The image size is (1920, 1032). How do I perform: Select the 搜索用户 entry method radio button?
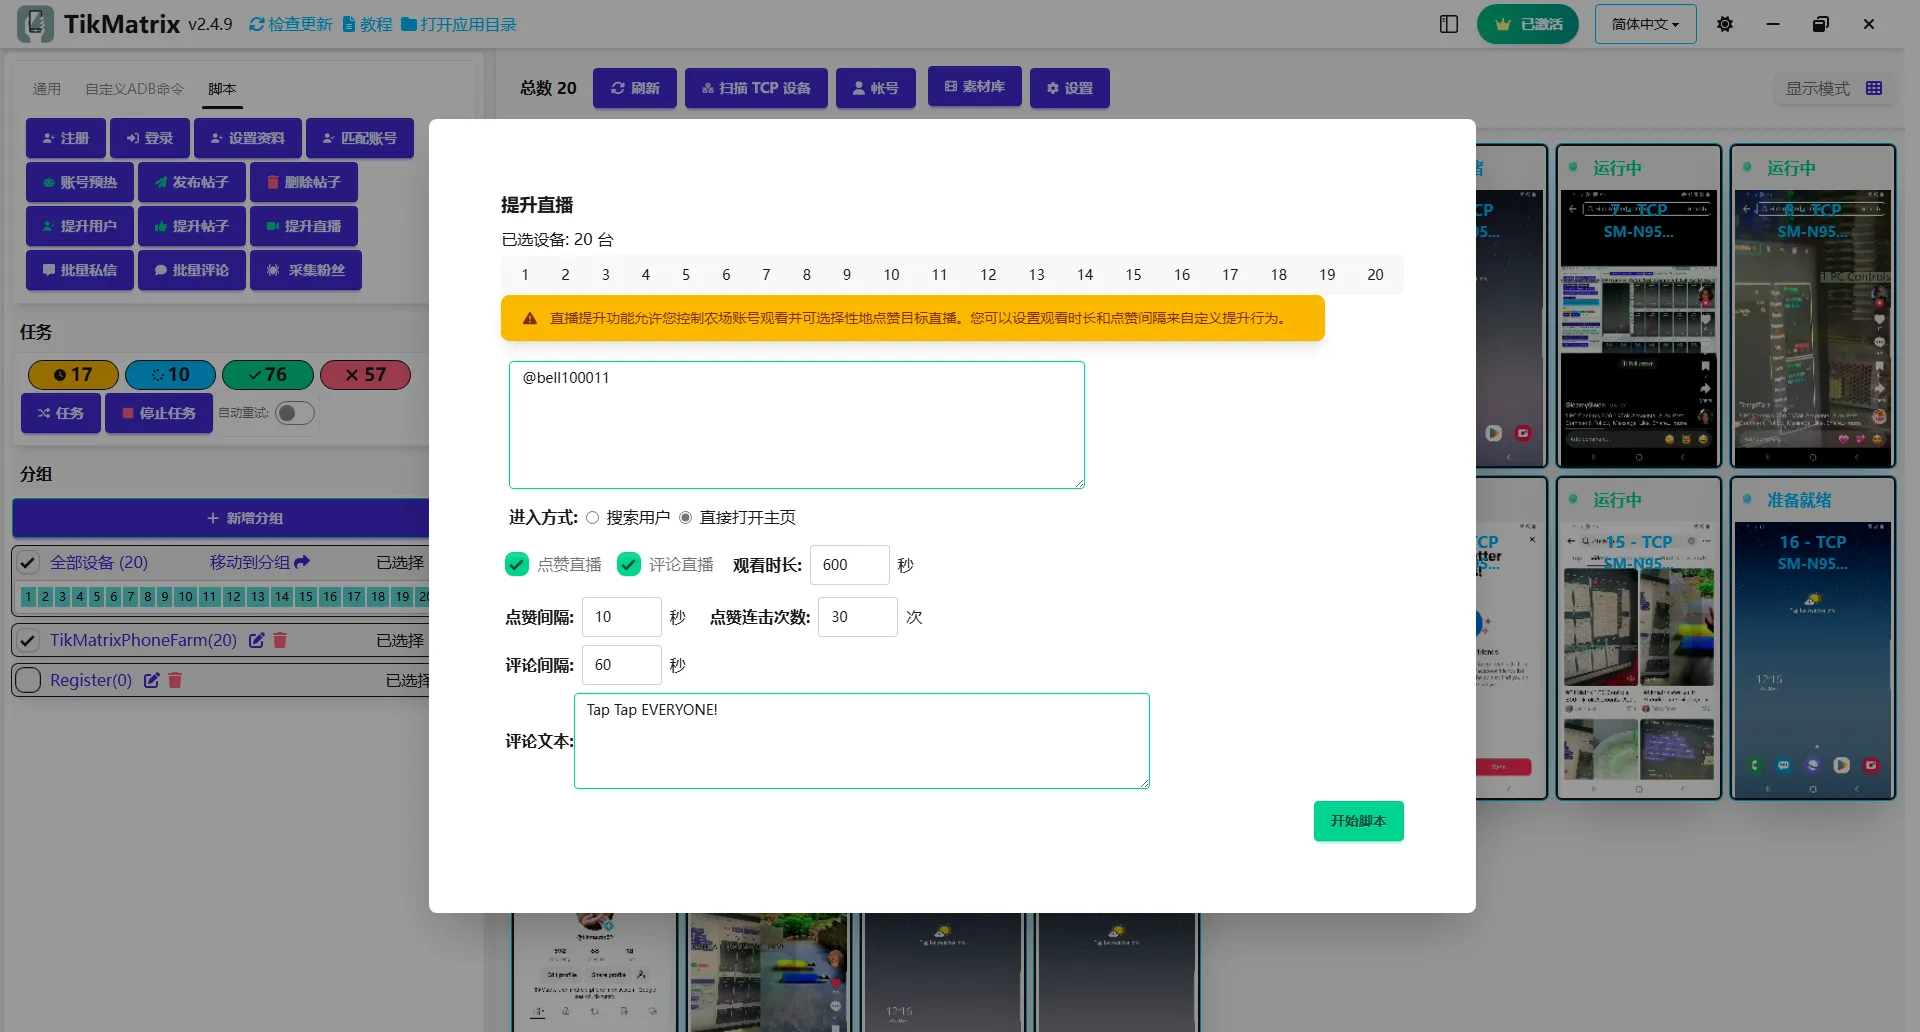(592, 517)
